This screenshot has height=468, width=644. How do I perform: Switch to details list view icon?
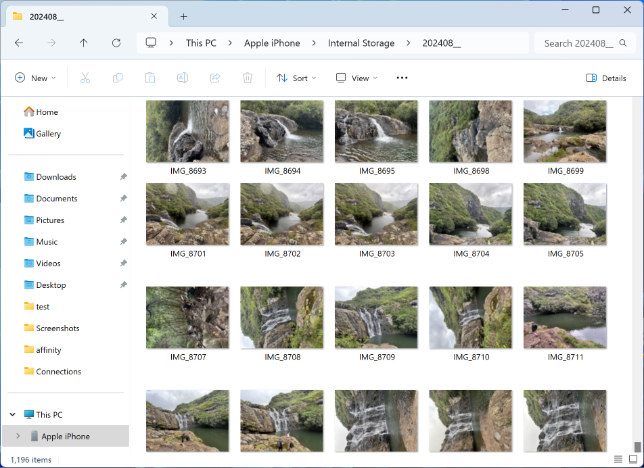click(x=618, y=459)
